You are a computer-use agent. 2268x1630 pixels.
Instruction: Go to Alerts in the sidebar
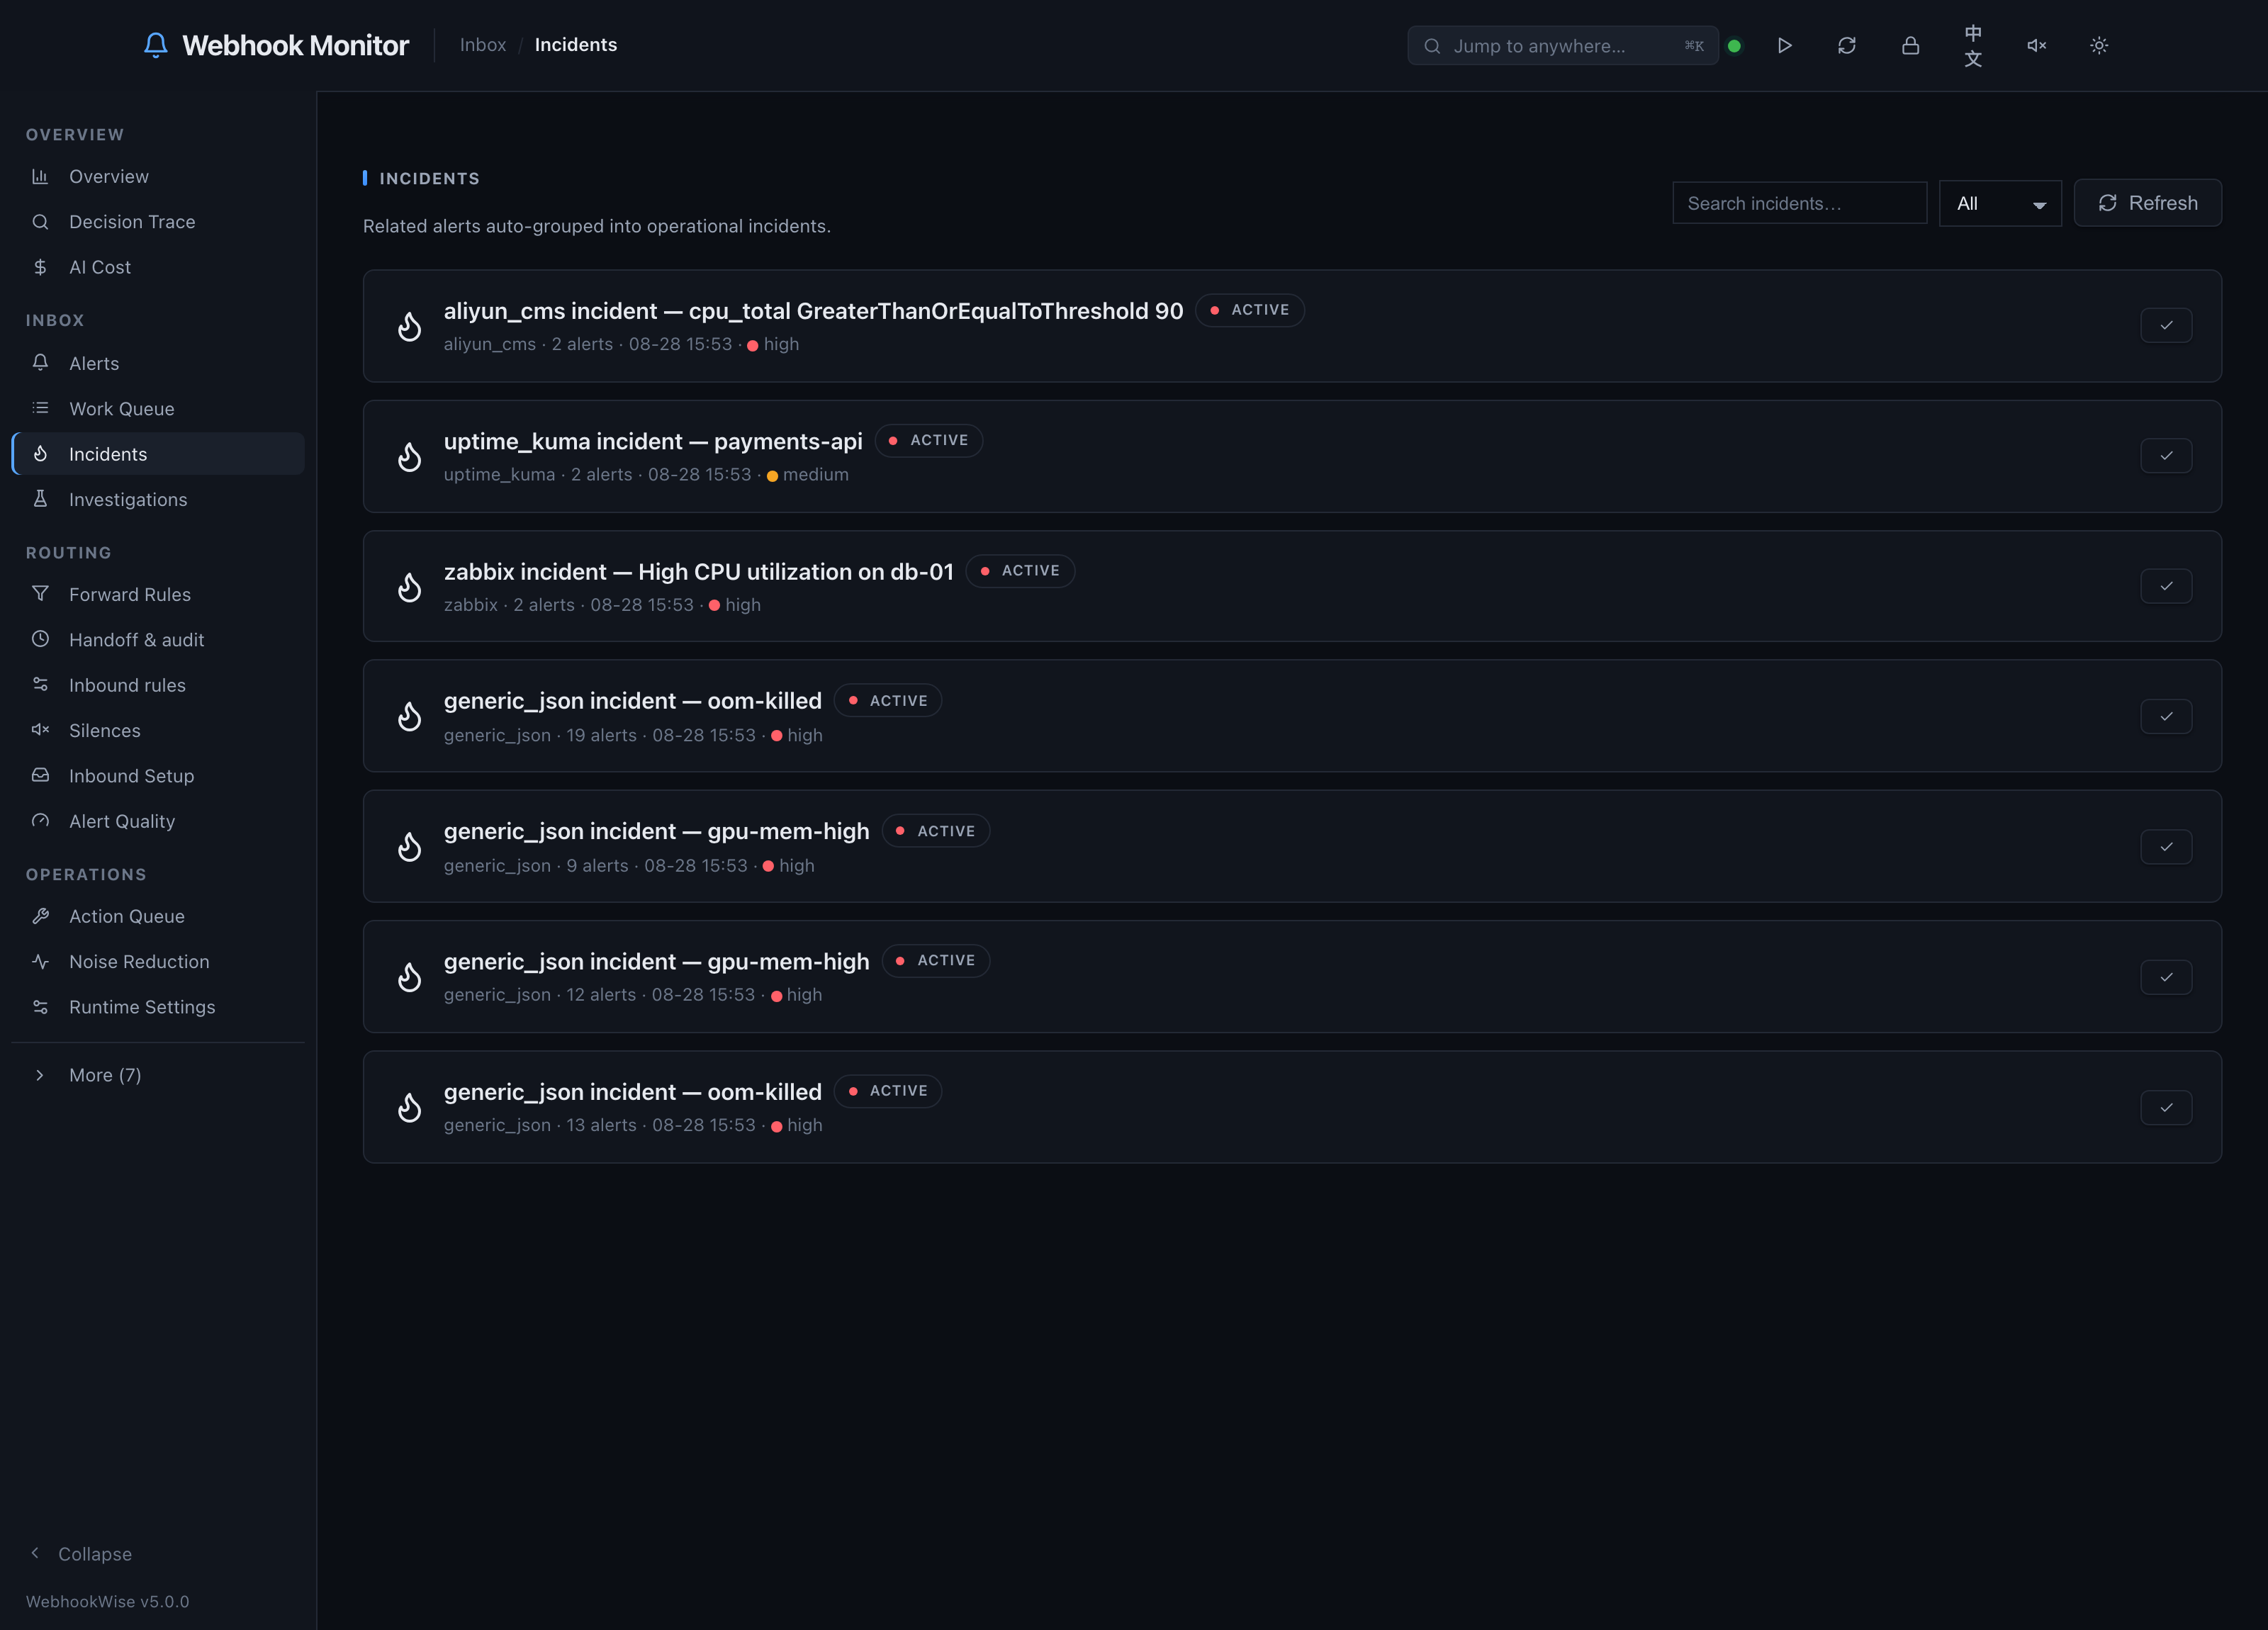coord(158,363)
